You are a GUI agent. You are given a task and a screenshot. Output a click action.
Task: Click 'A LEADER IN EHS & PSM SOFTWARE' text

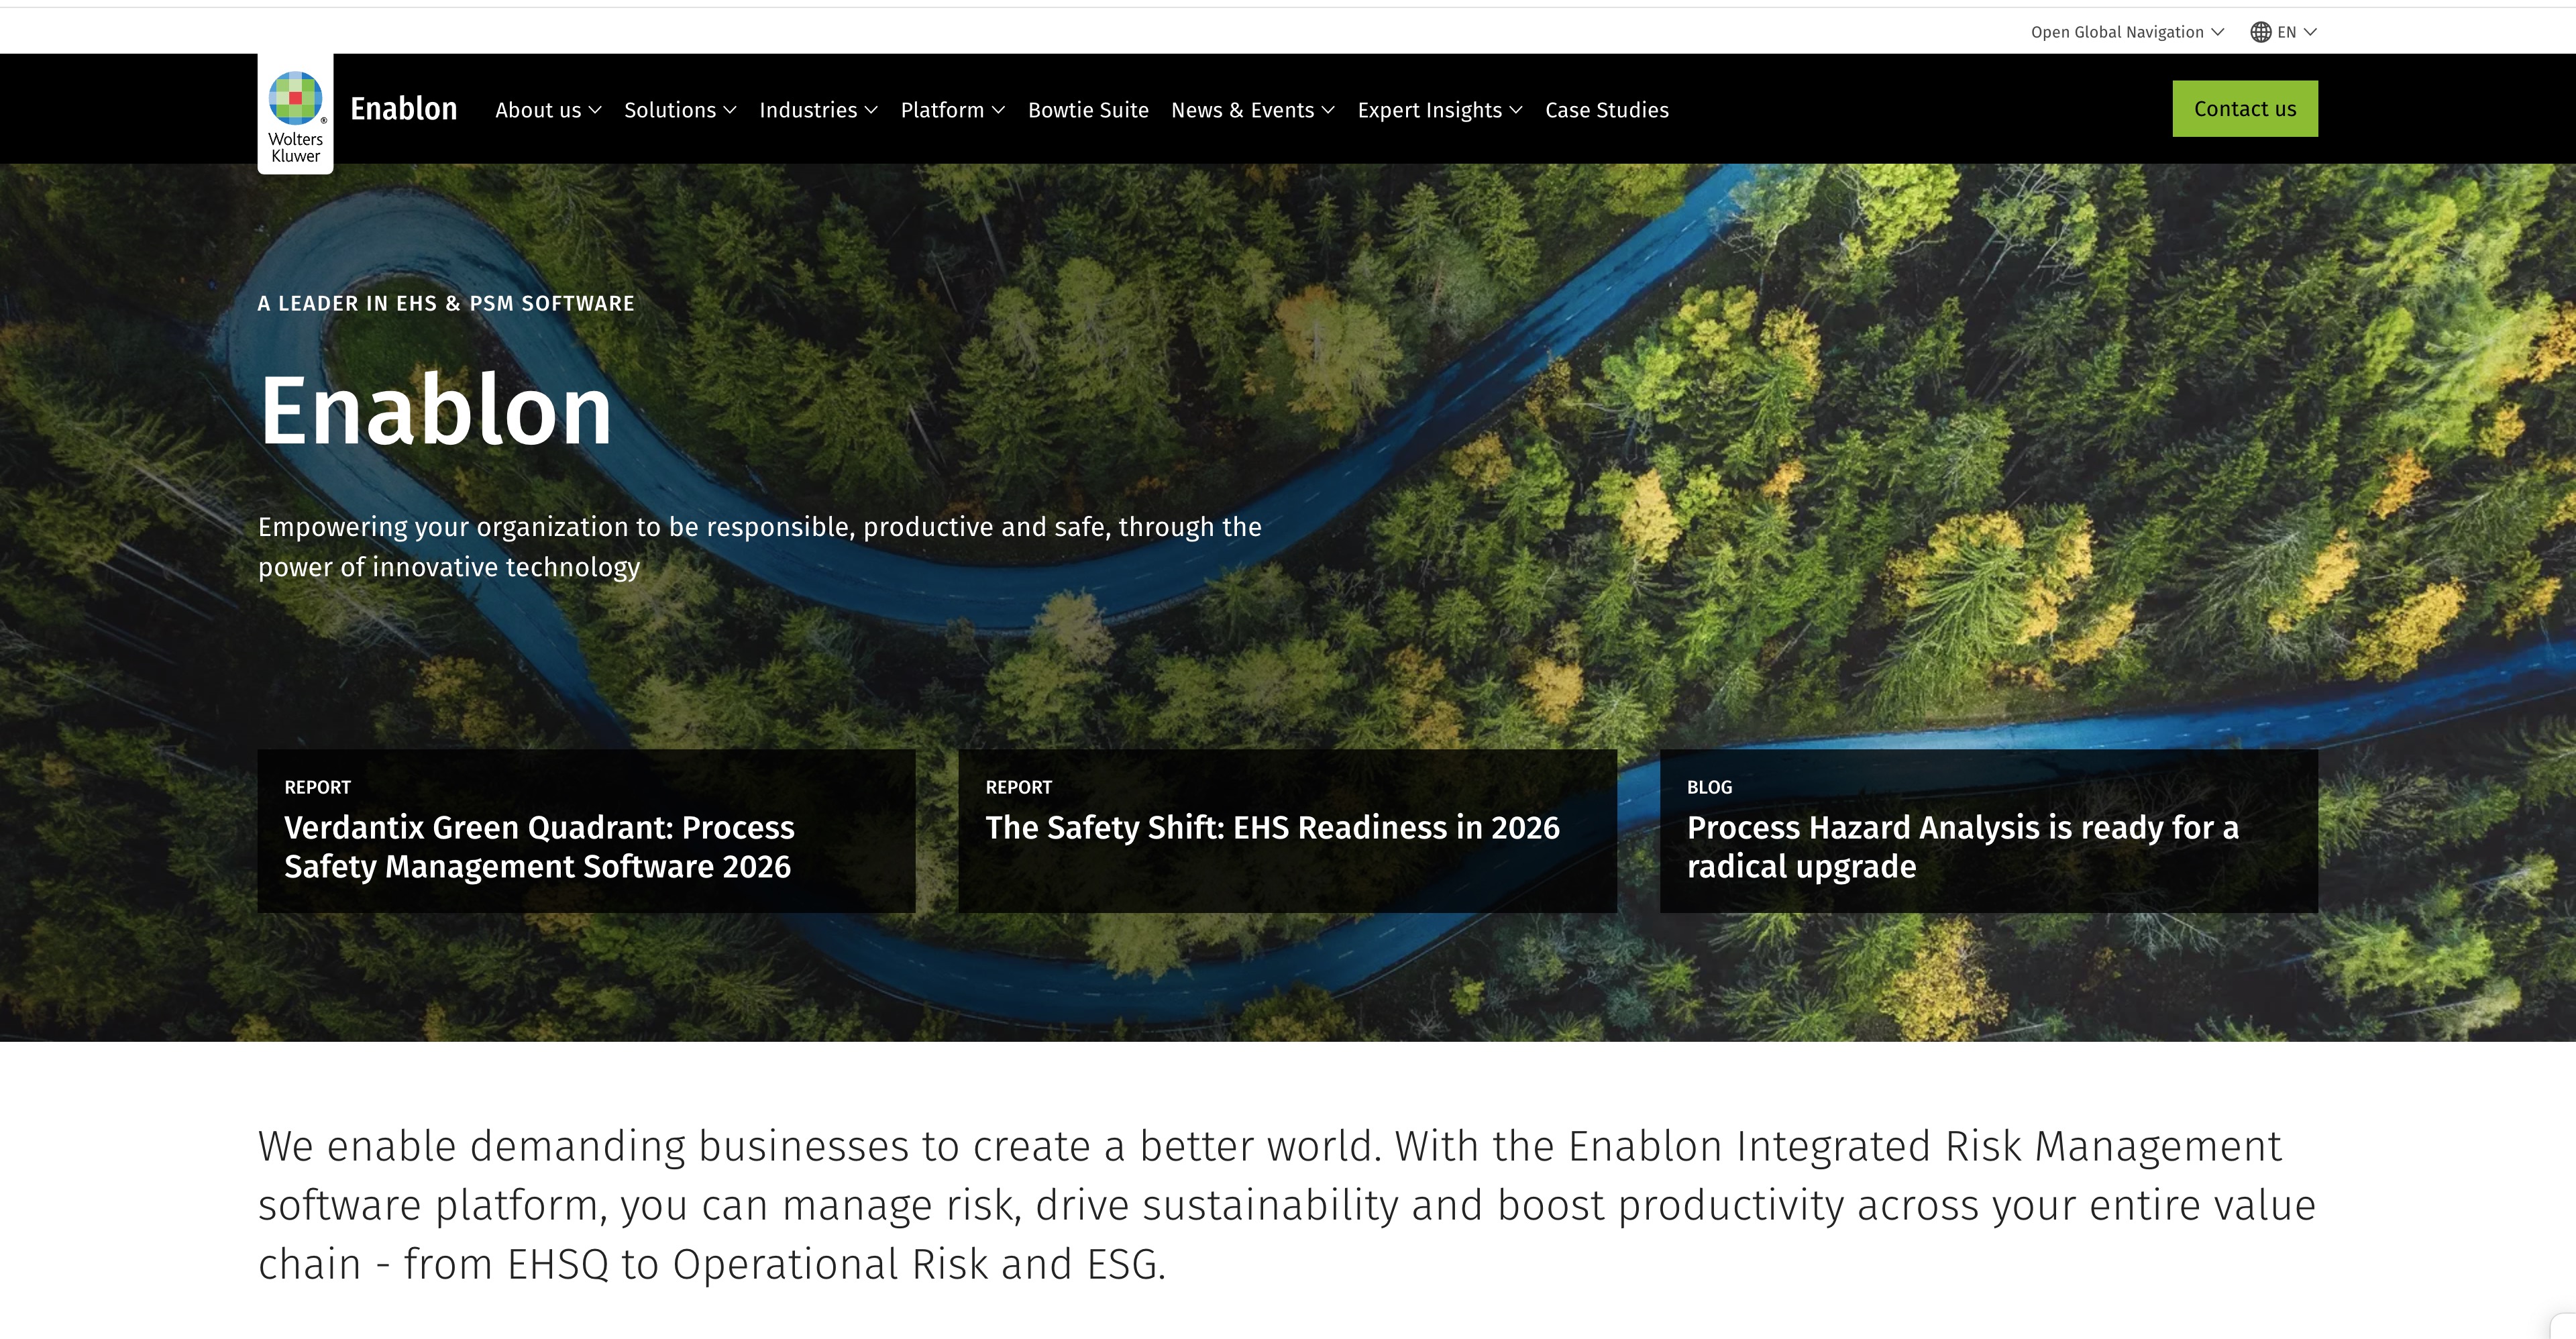pyautogui.click(x=446, y=303)
